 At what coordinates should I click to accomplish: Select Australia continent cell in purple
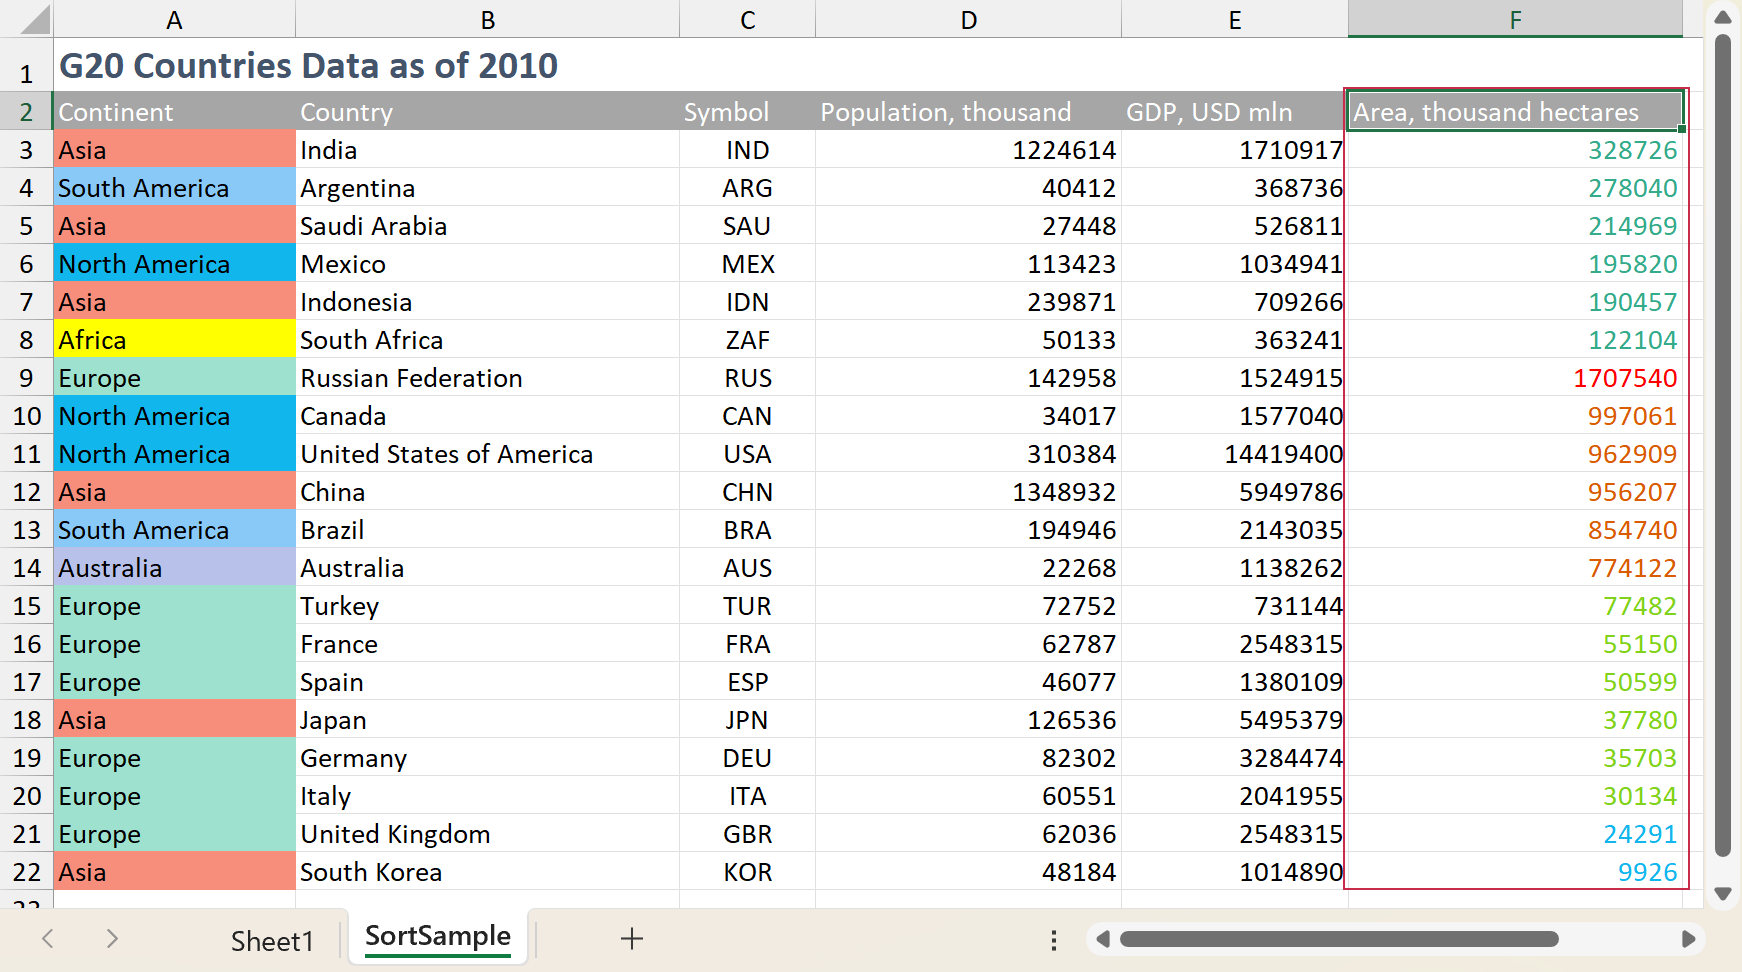(x=174, y=568)
